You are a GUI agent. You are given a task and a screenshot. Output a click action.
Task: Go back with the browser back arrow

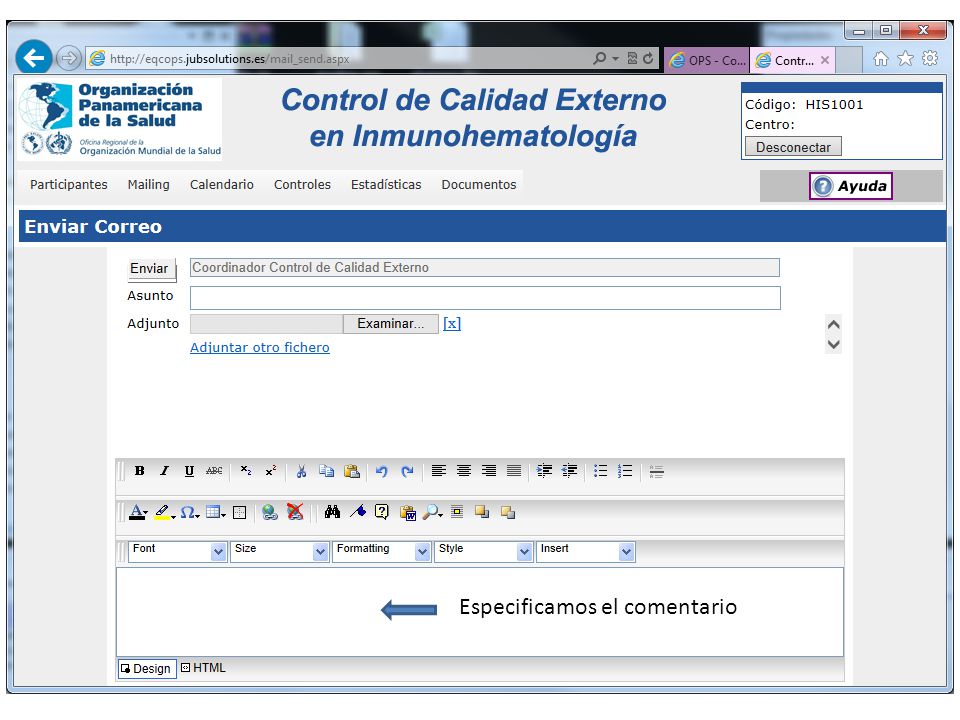(x=34, y=58)
